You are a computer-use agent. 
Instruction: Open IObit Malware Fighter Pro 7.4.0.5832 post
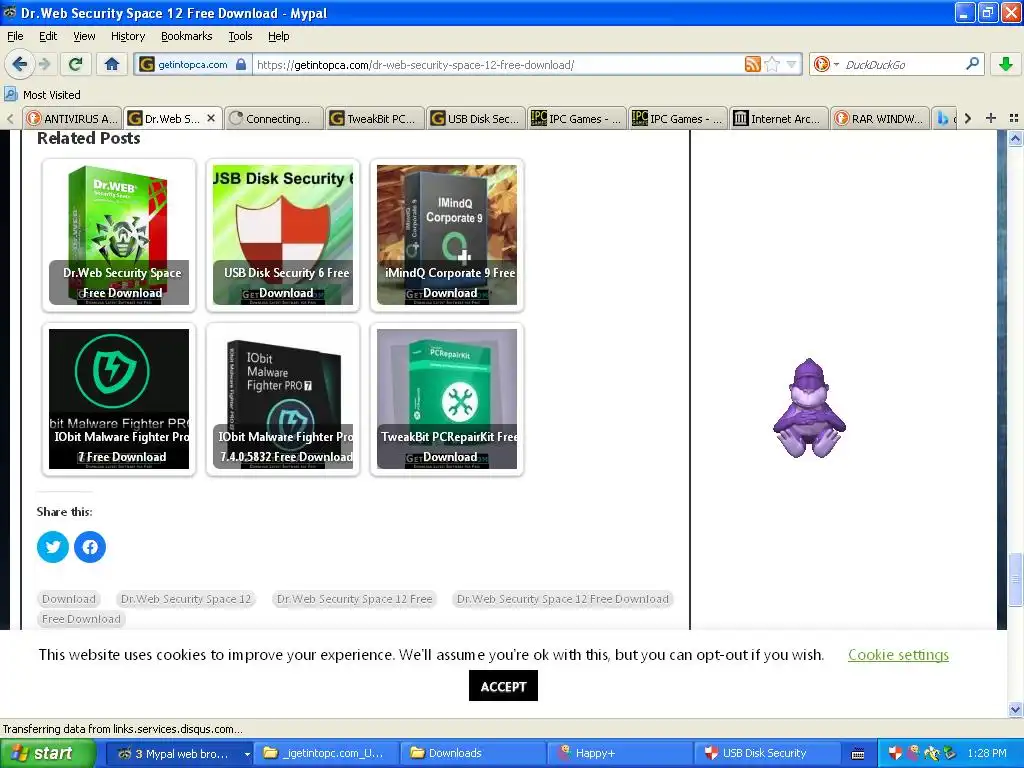tap(283, 399)
